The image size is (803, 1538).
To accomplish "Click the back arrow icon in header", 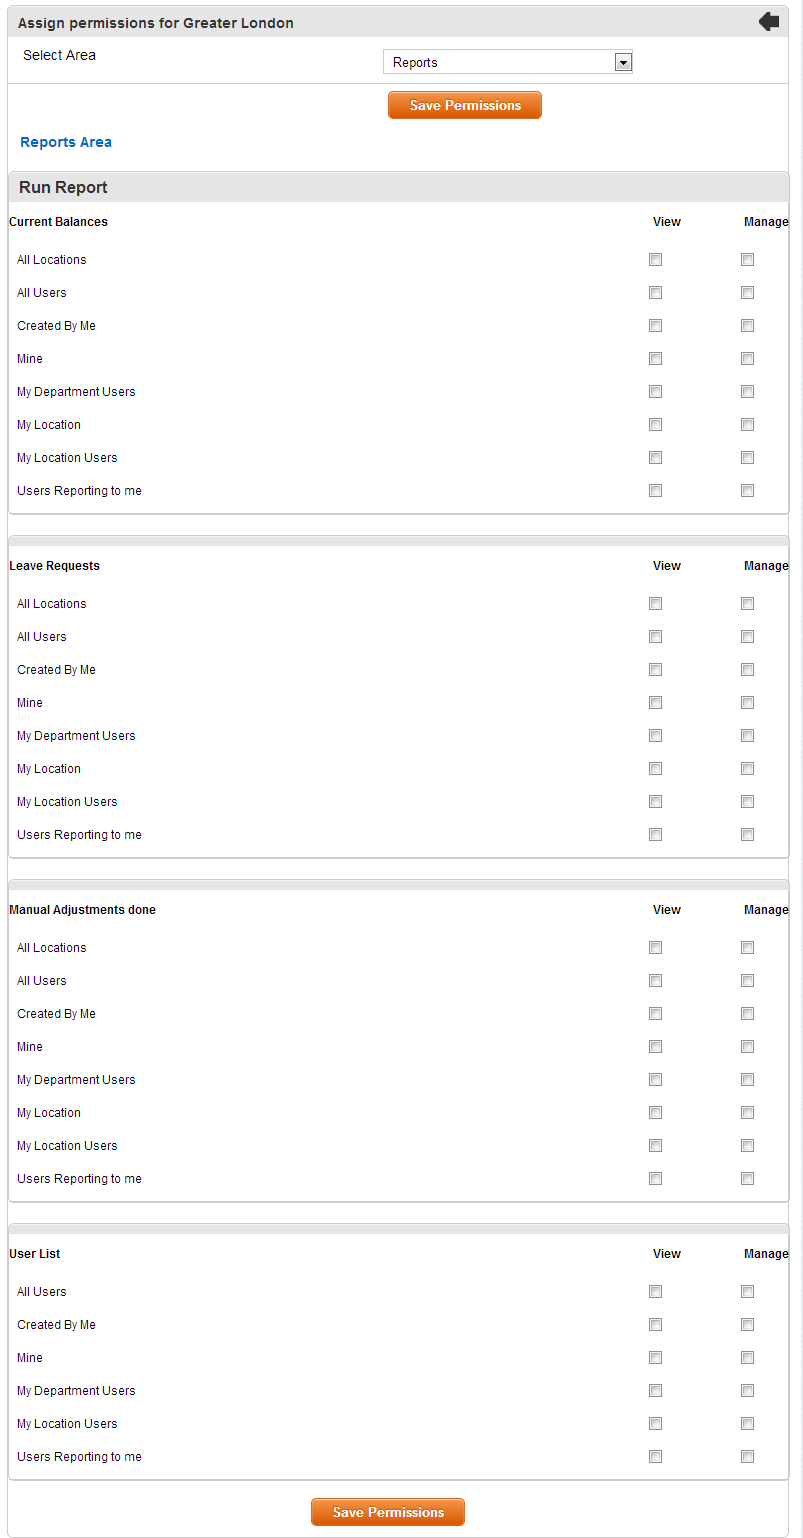I will click(x=769, y=21).
